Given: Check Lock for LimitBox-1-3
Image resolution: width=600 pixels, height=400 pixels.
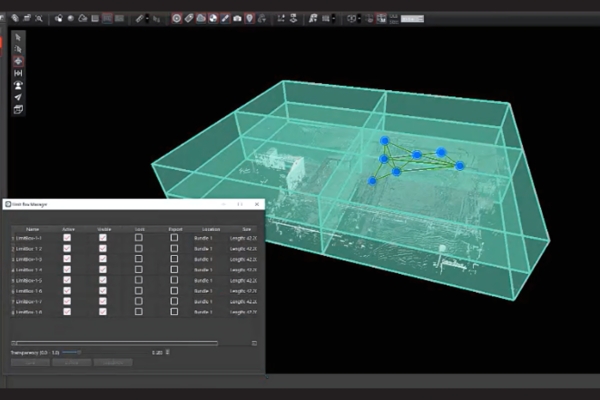Looking at the screenshot, I should [x=139, y=259].
